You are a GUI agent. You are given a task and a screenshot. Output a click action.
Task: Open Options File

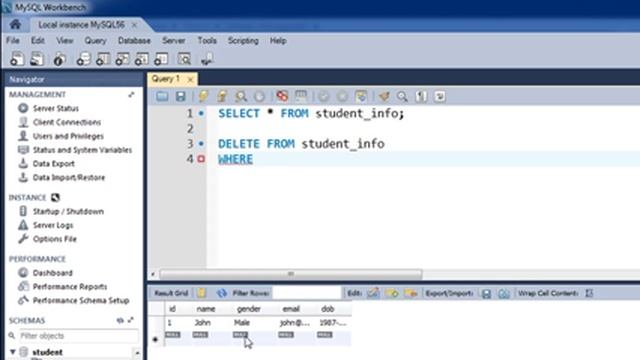coord(54,239)
